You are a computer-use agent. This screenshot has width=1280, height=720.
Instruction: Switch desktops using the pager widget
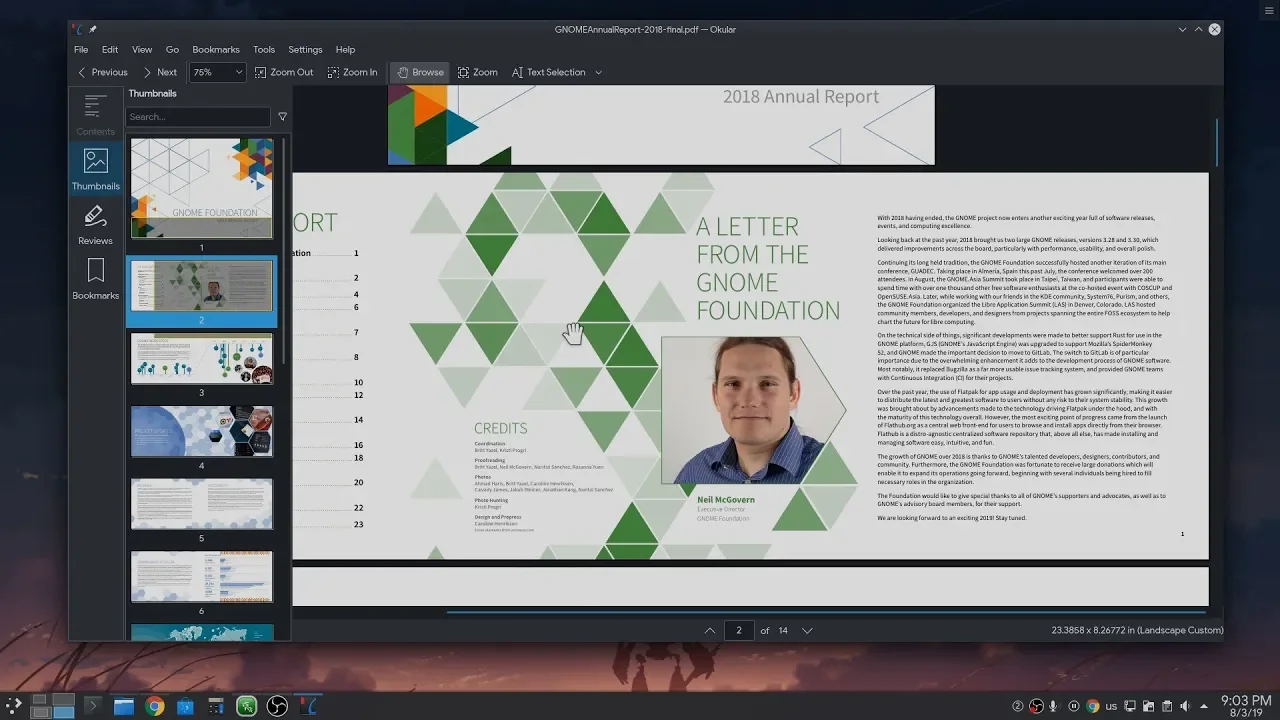click(52, 706)
